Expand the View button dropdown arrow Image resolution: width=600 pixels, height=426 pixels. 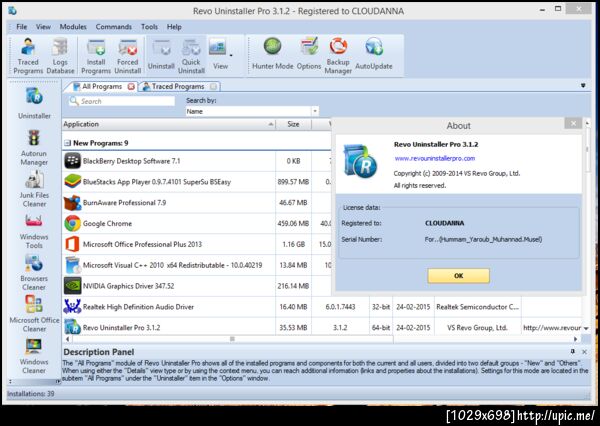click(232, 55)
